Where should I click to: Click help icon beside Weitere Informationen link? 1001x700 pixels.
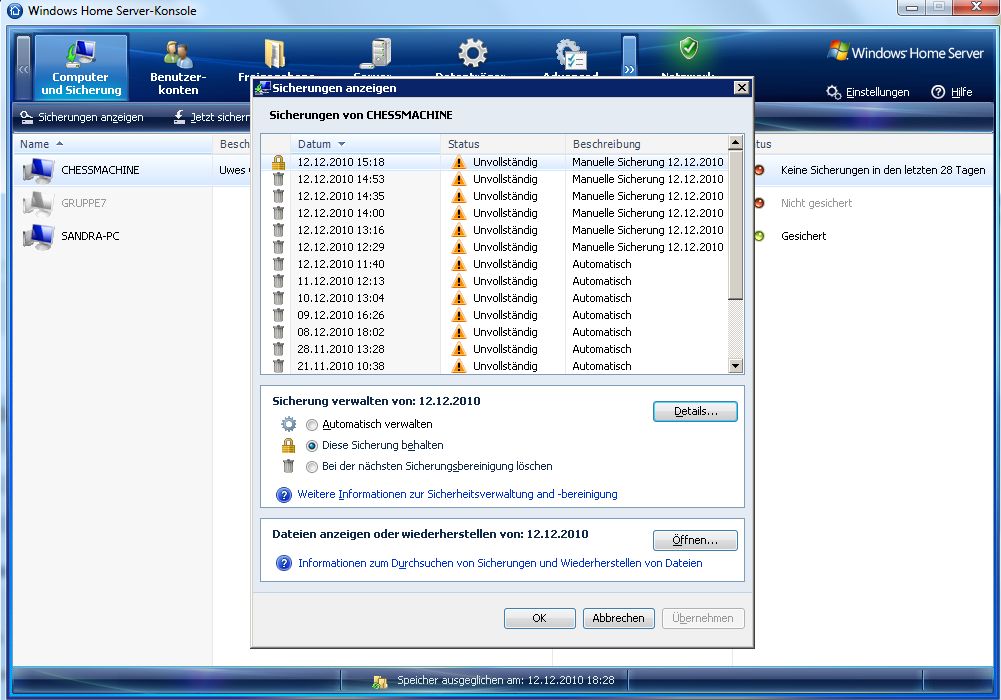coord(283,495)
